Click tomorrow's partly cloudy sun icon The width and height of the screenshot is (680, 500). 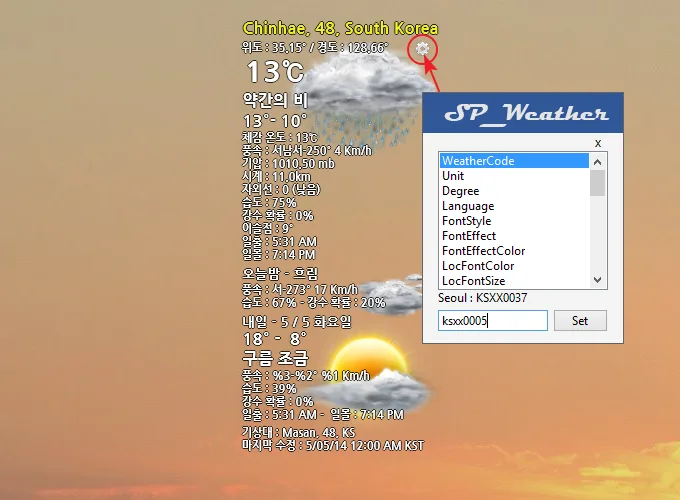(x=370, y=375)
